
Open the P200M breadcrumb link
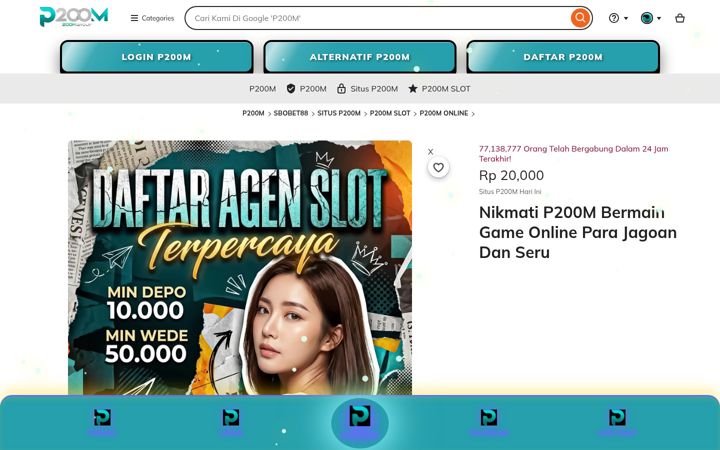pyautogui.click(x=253, y=113)
